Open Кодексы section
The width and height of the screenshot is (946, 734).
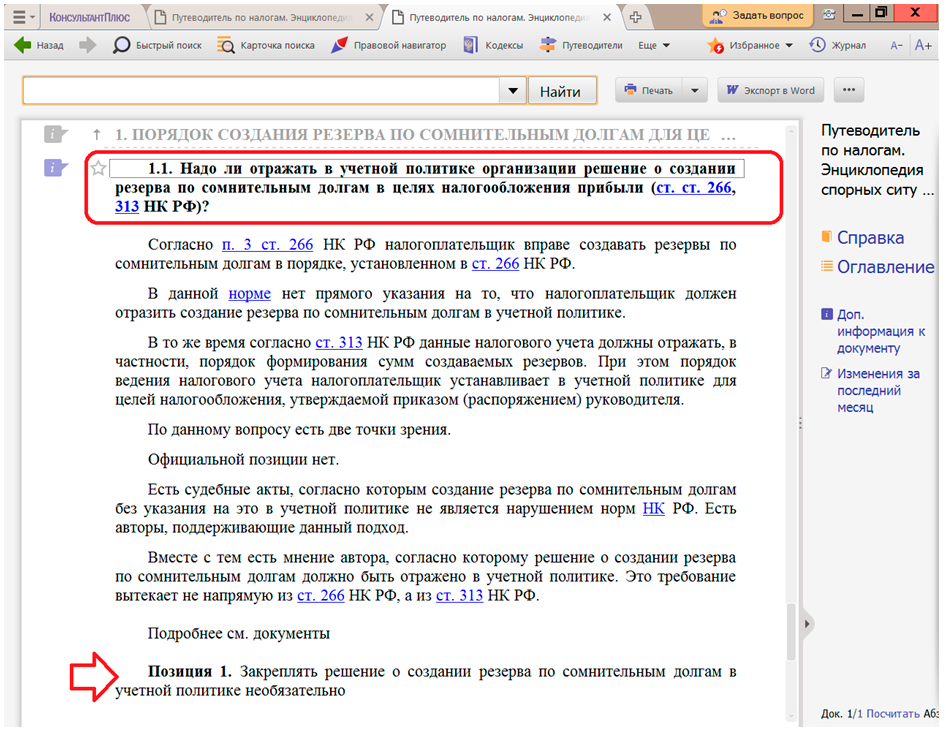(x=493, y=45)
